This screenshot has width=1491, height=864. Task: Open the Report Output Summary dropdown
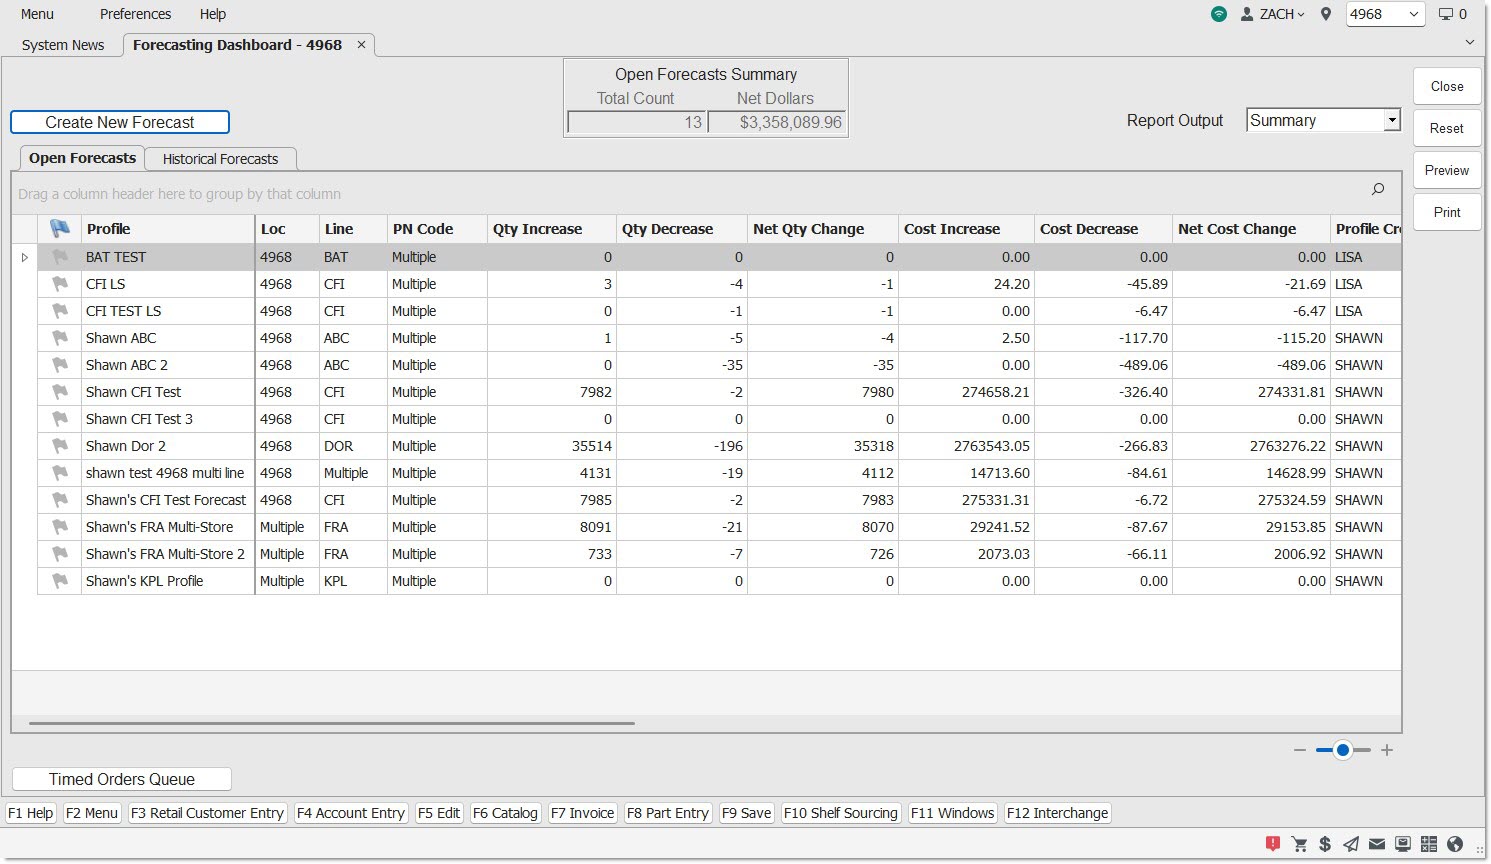click(1391, 121)
